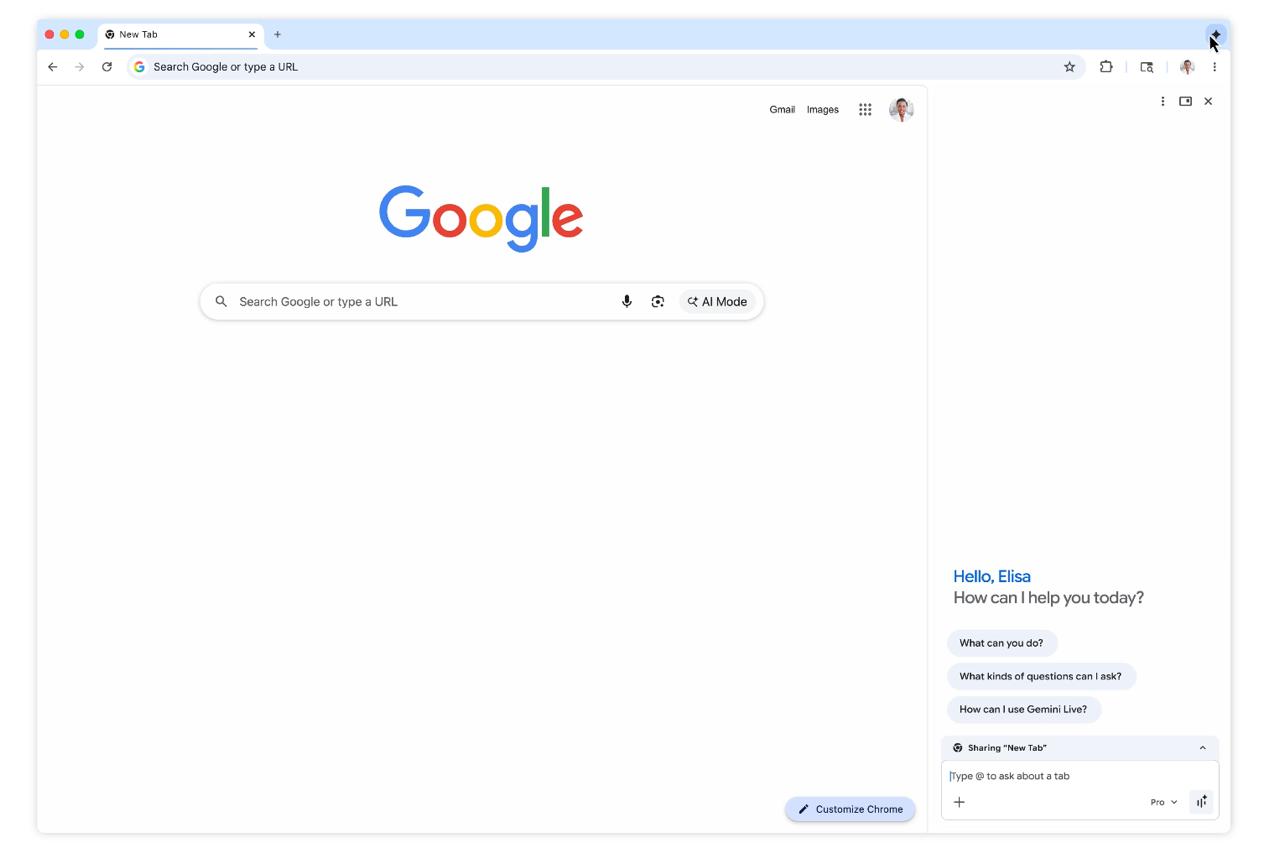Start voice search with the microphone icon

click(627, 301)
